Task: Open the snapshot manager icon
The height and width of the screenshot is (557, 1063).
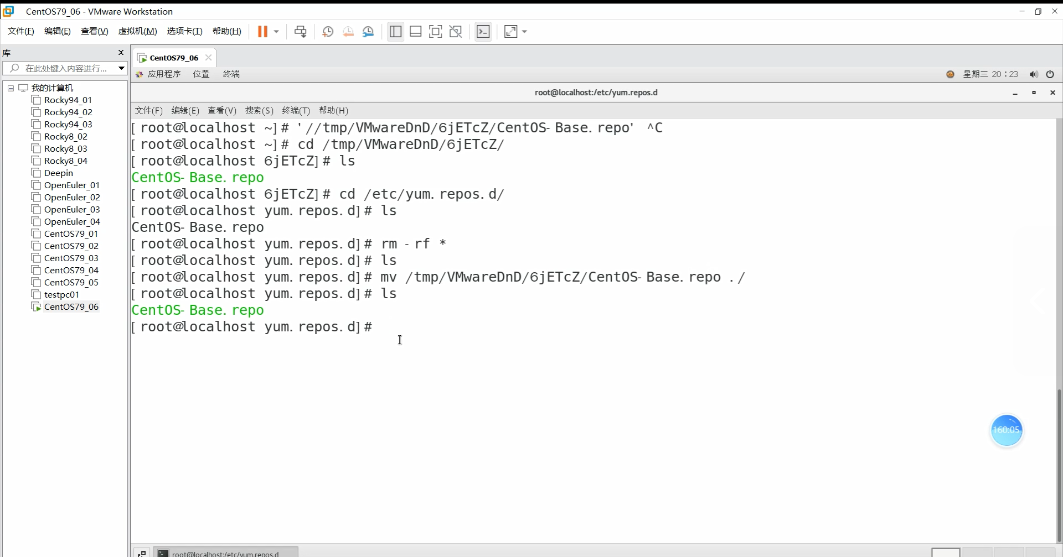Action: tap(368, 31)
